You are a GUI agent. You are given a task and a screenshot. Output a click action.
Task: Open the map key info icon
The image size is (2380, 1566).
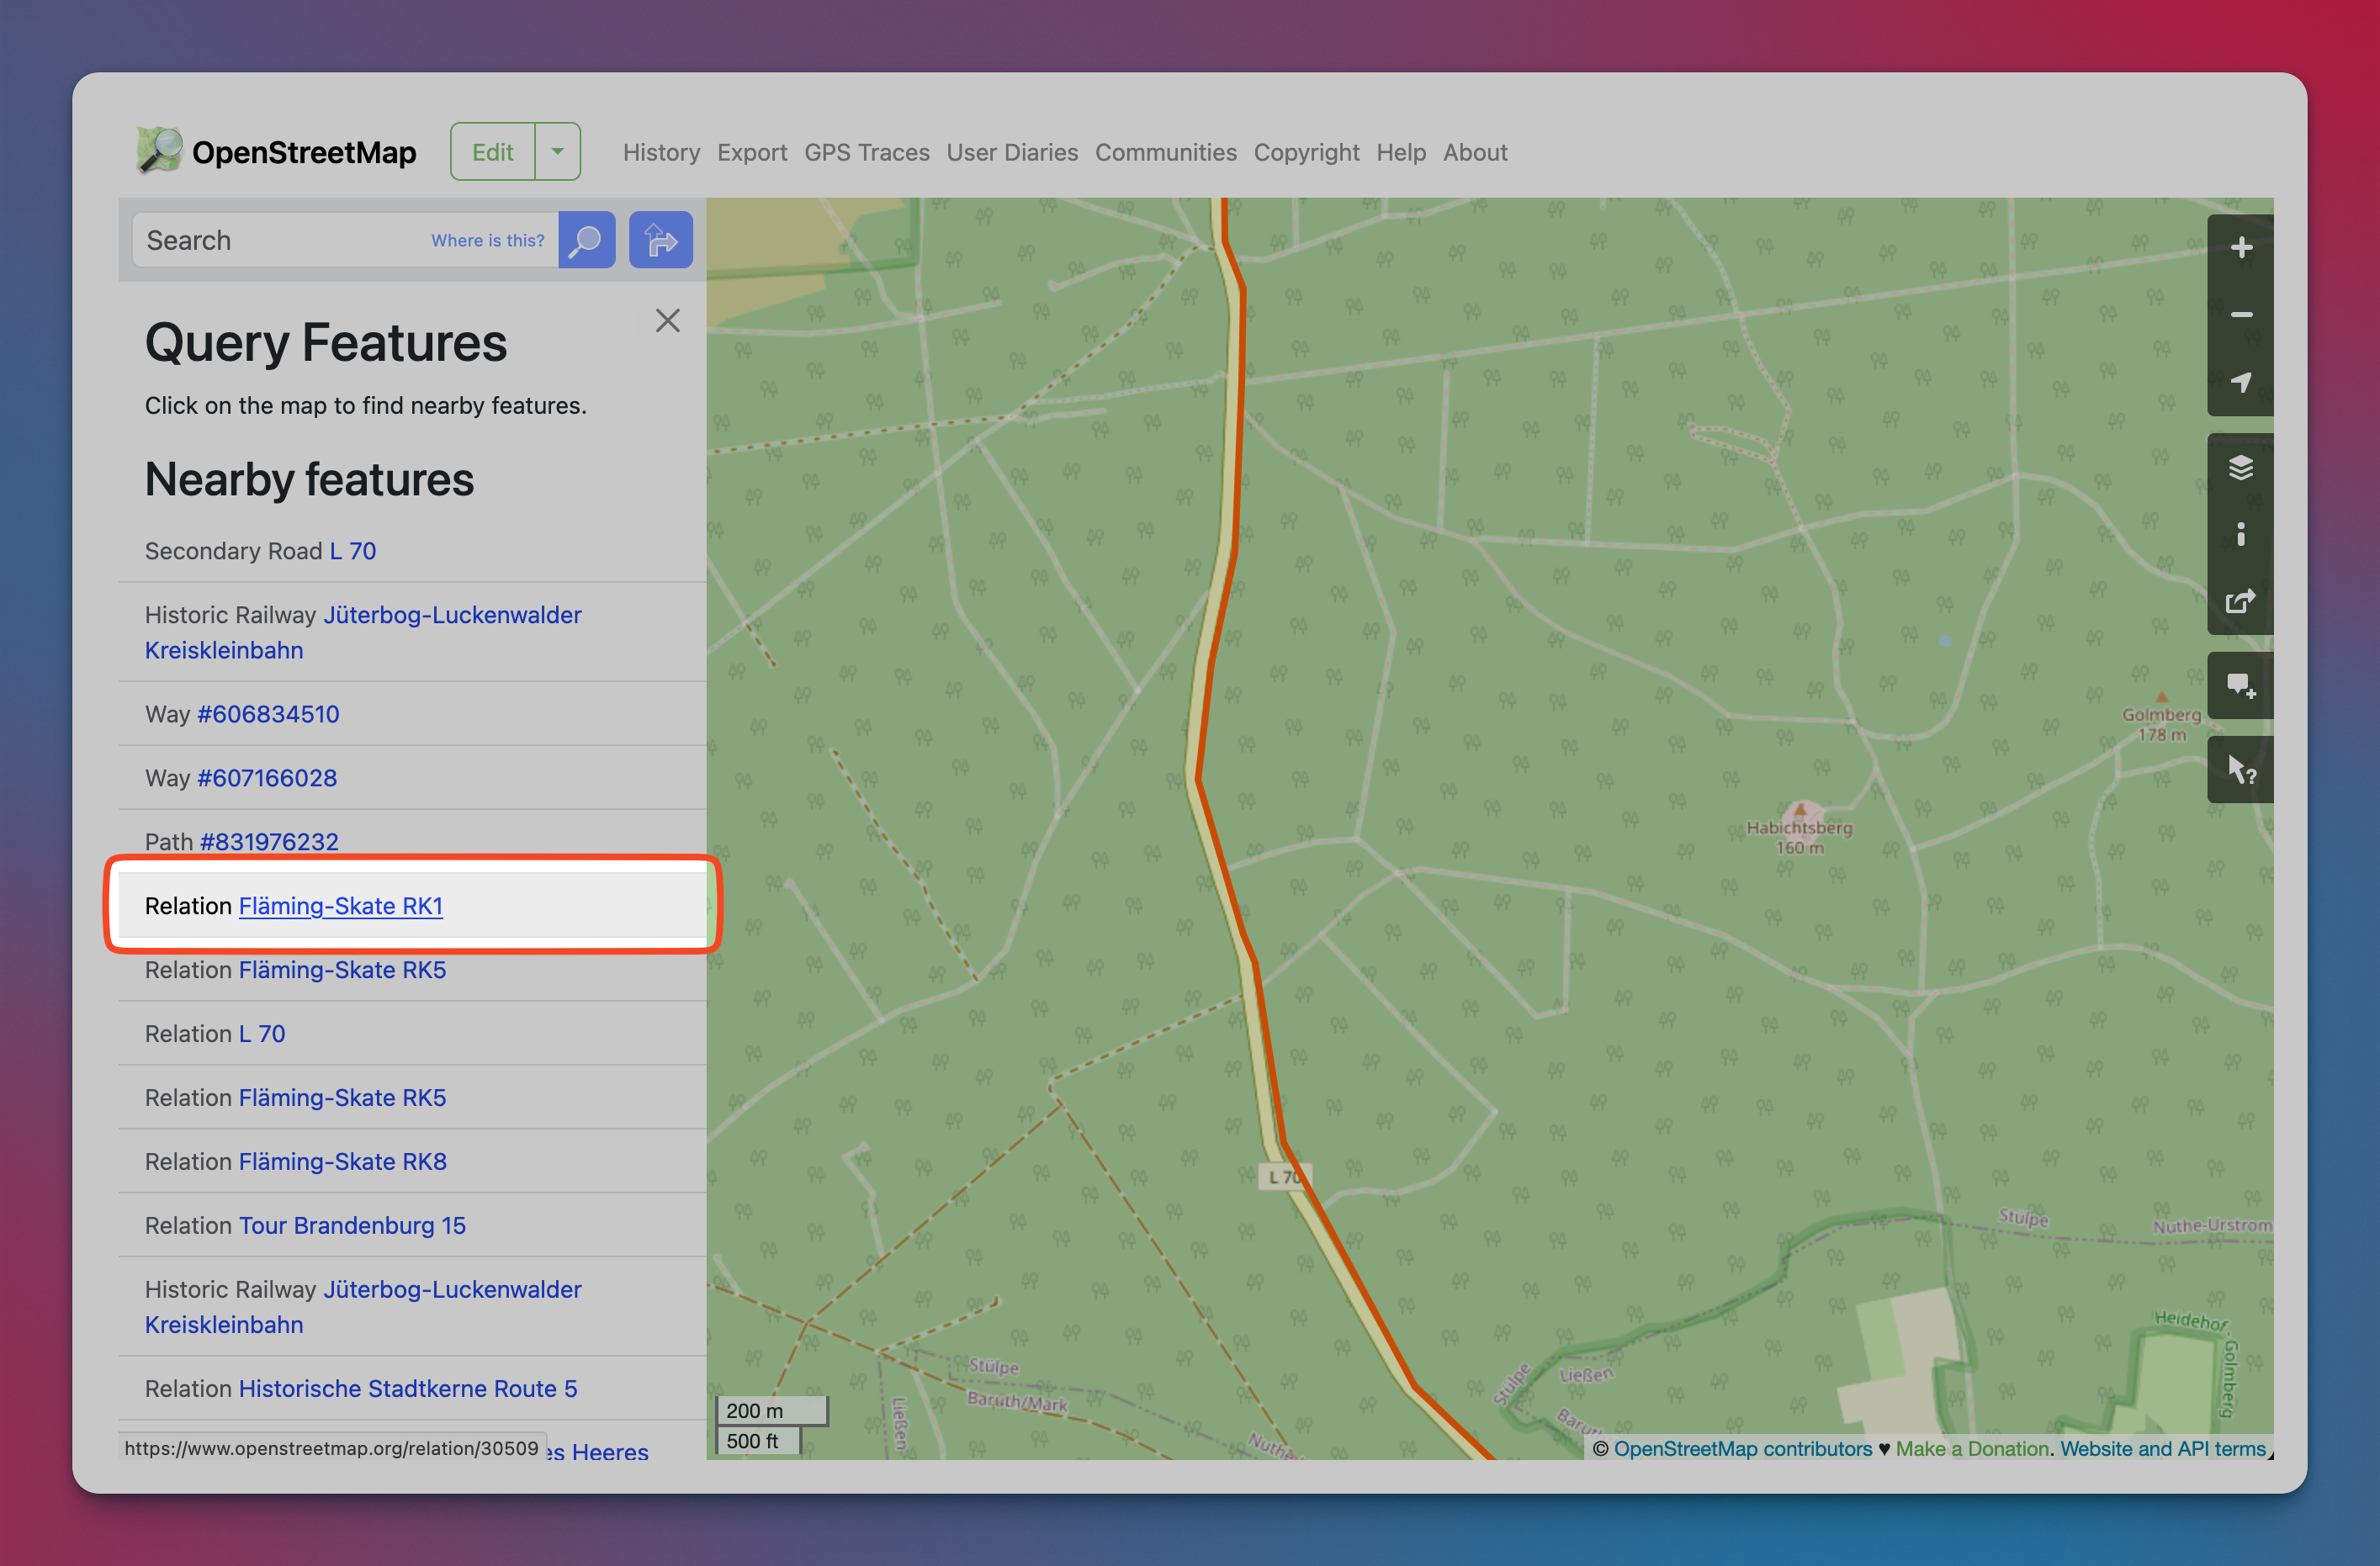pyautogui.click(x=2240, y=534)
